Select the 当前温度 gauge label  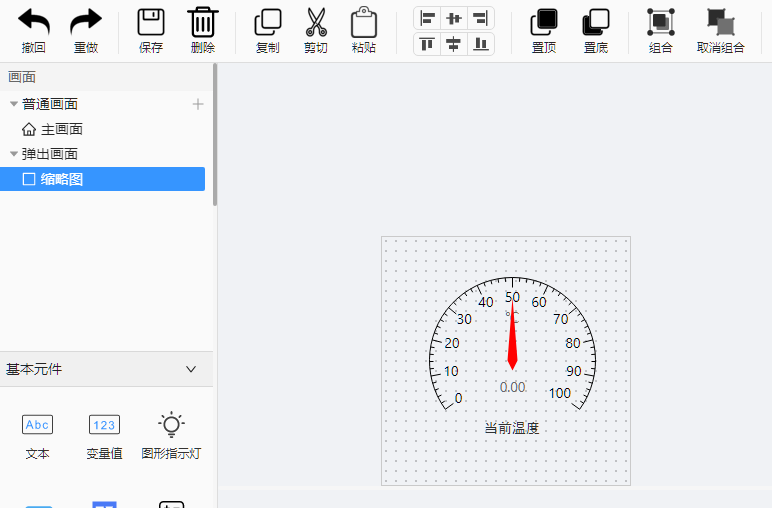pos(512,428)
